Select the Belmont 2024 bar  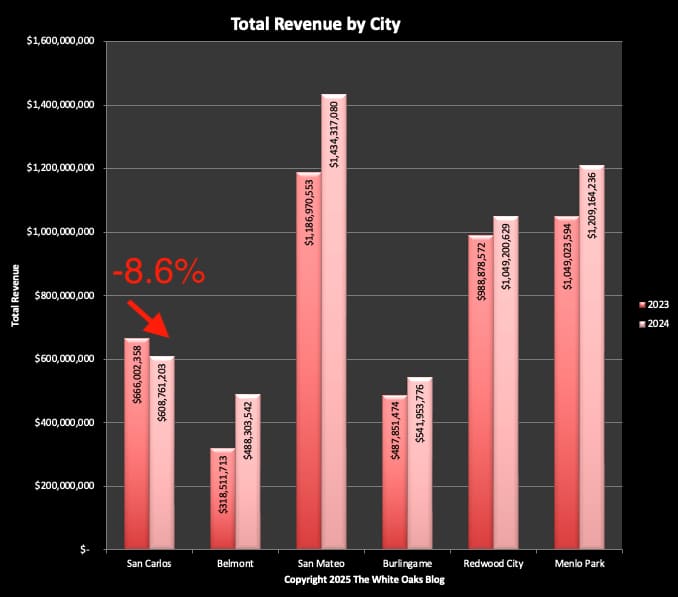[x=246, y=470]
